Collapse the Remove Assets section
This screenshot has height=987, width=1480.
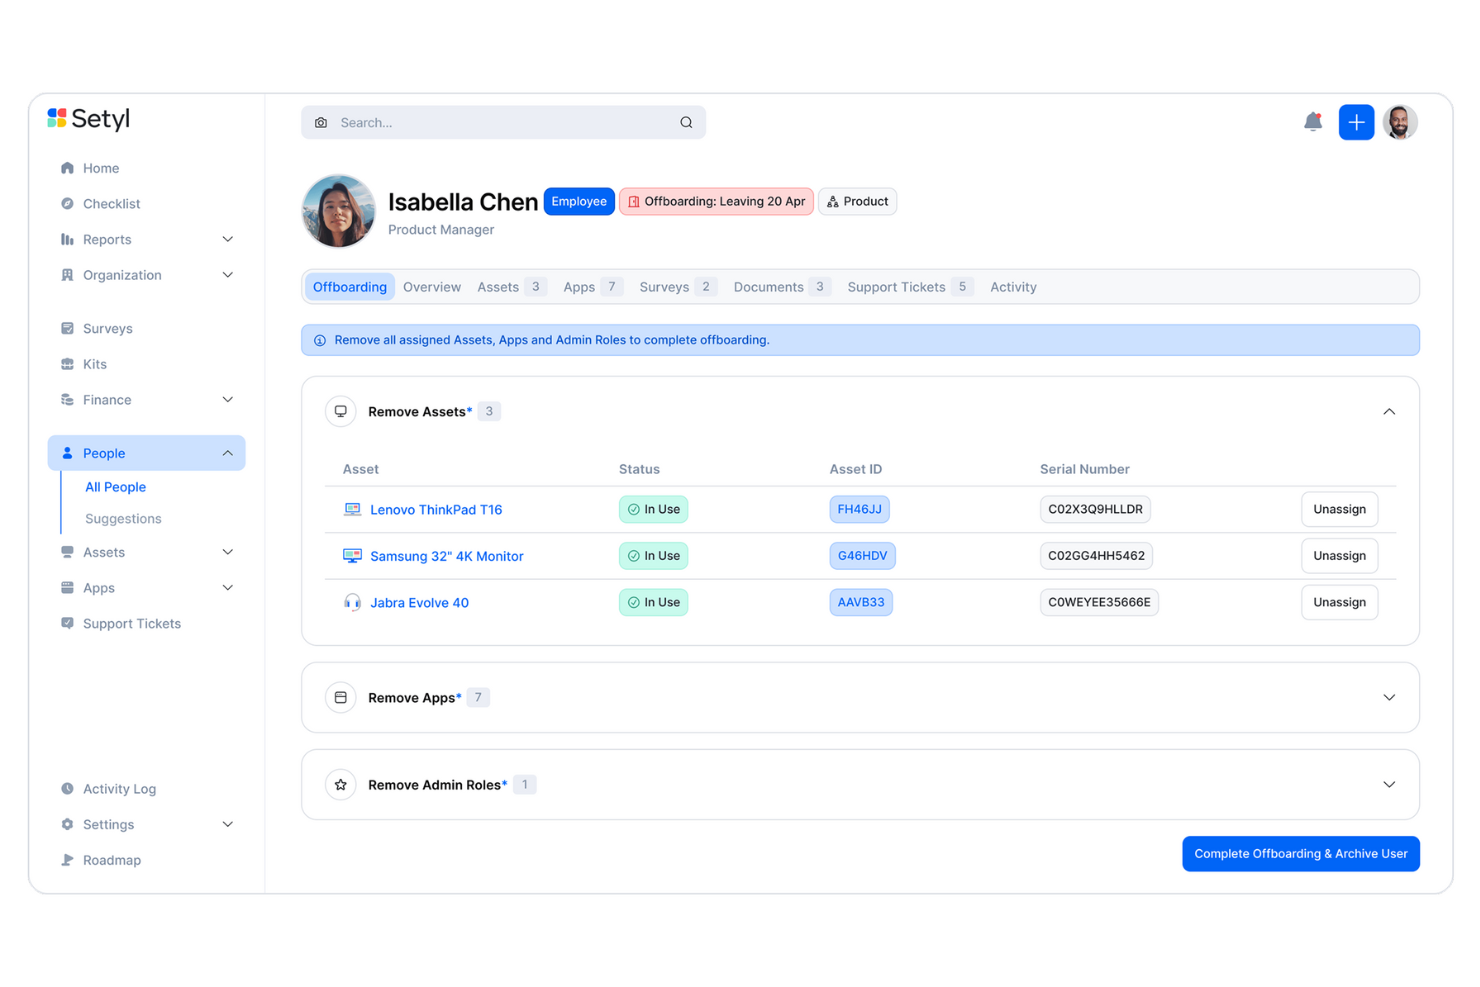click(x=1389, y=411)
